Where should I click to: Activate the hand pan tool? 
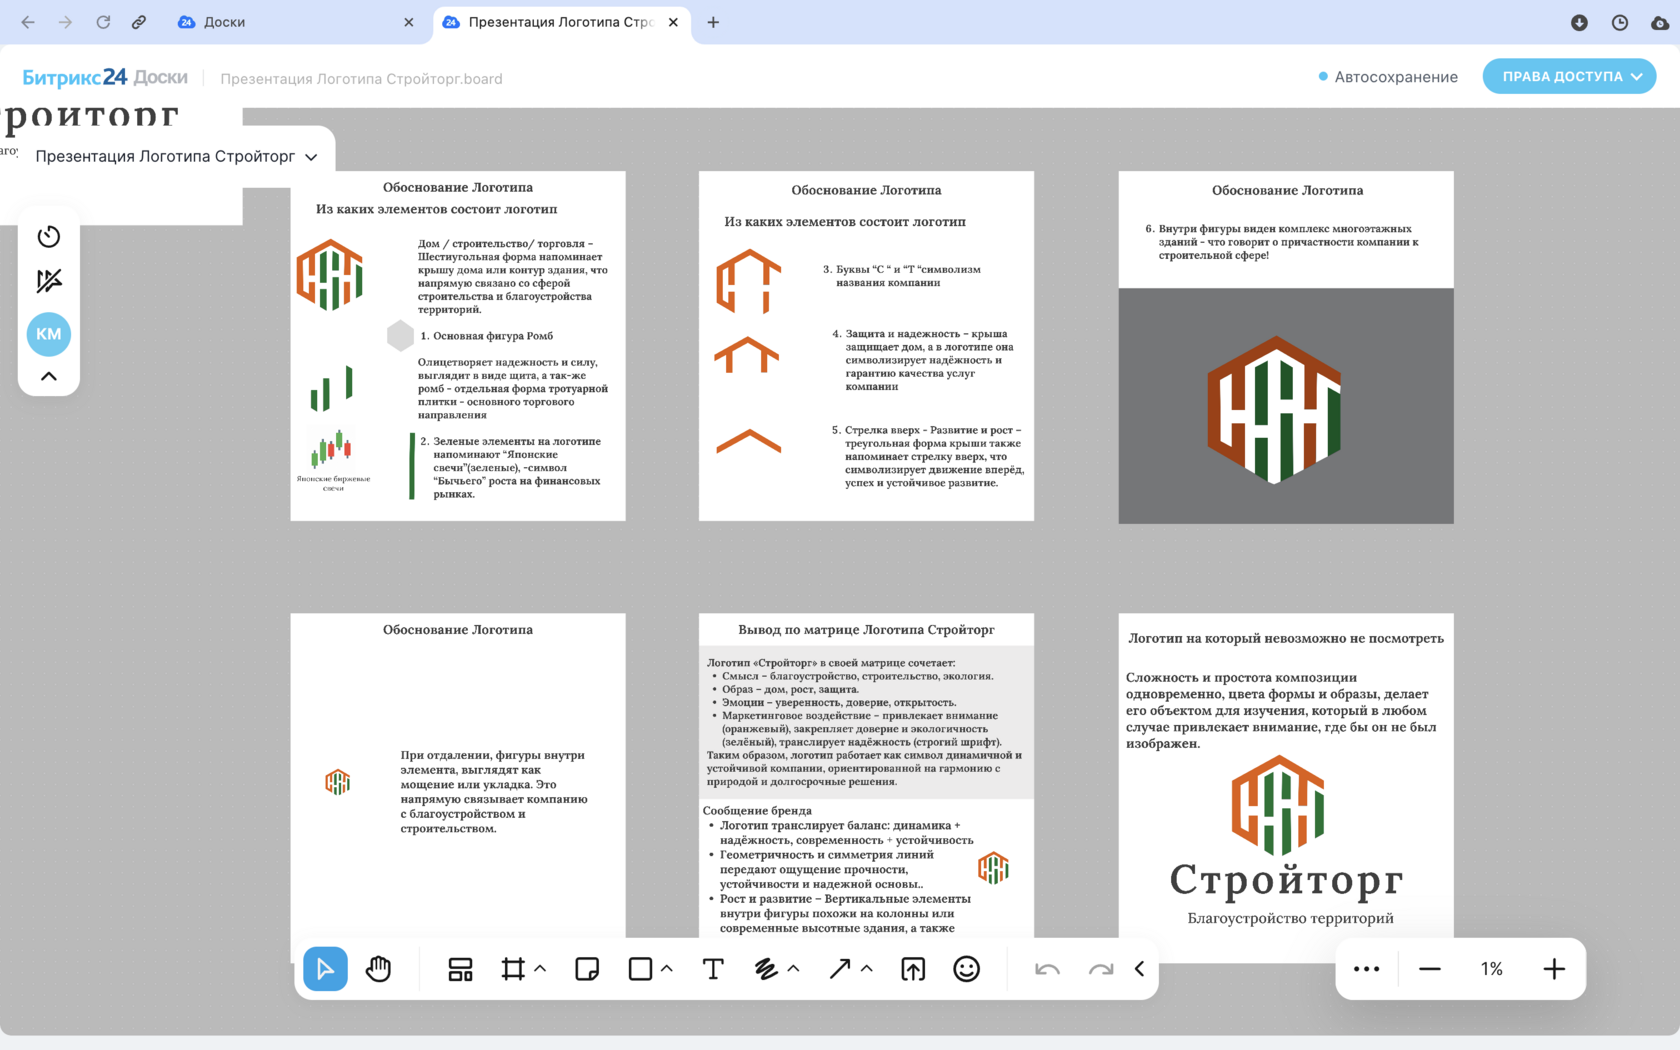[379, 969]
